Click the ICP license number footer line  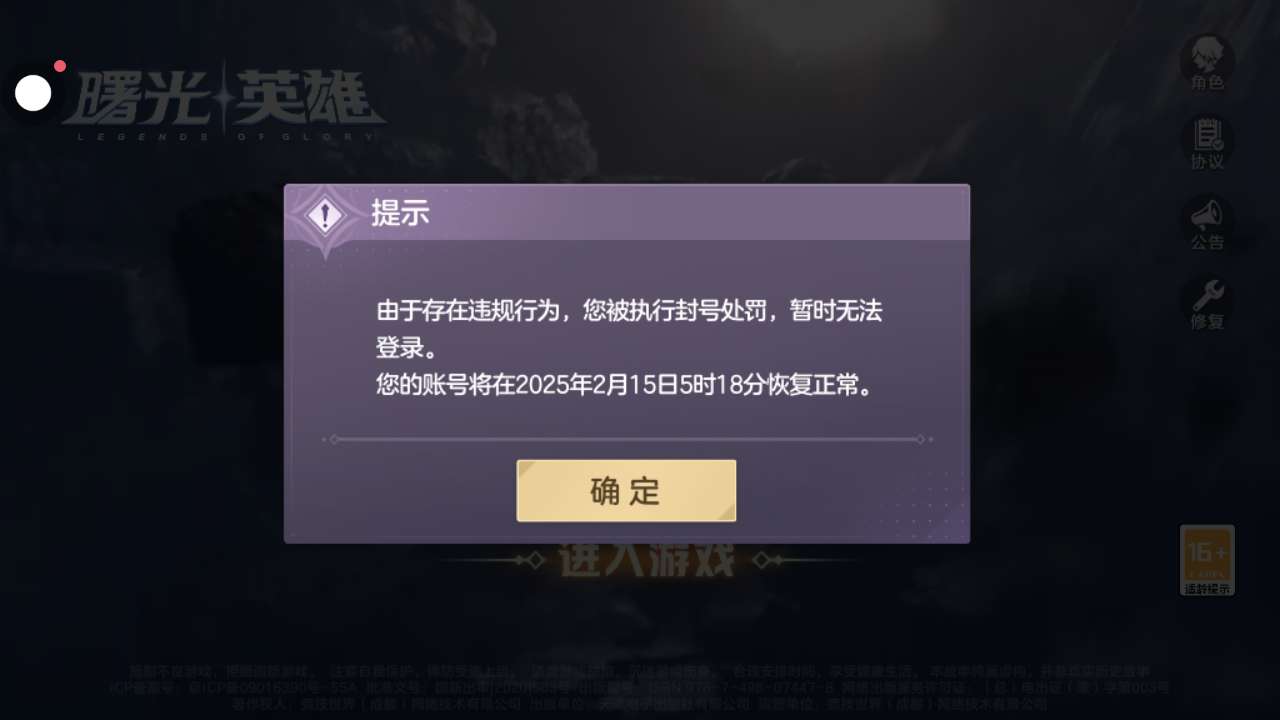(640, 688)
